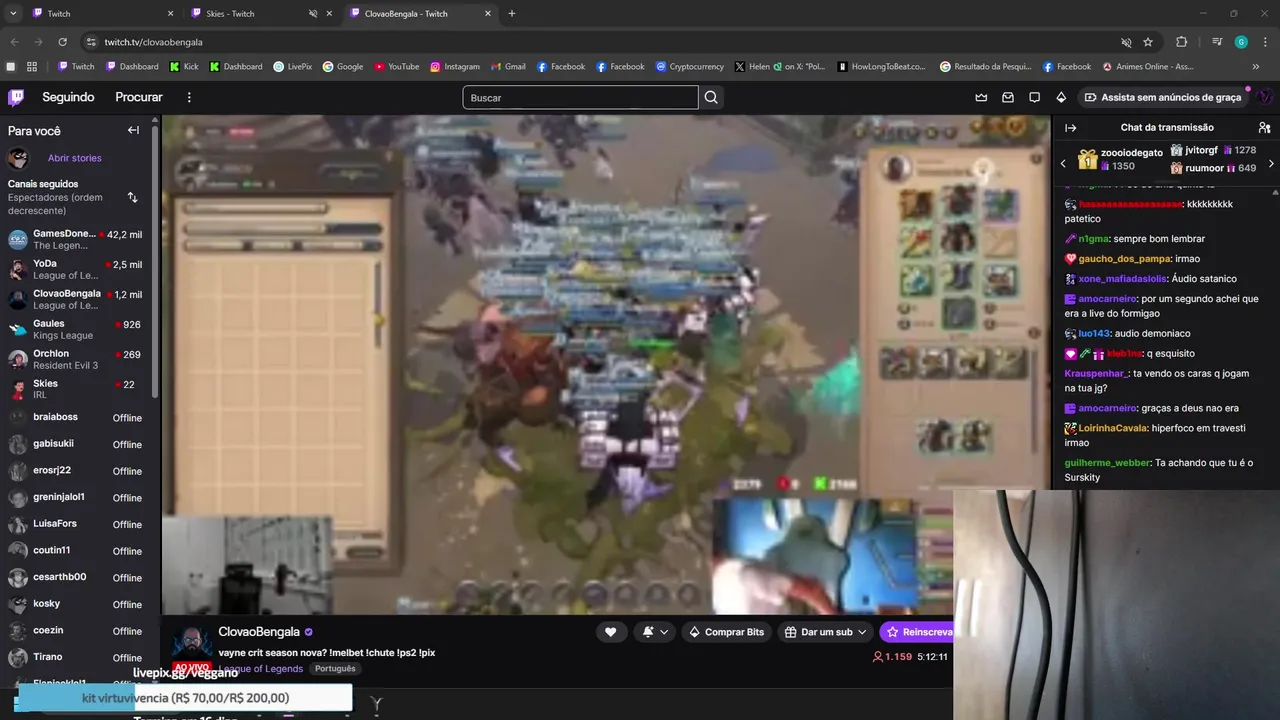Click username guilherme_webber in chat
The width and height of the screenshot is (1280, 720).
[1107, 463]
